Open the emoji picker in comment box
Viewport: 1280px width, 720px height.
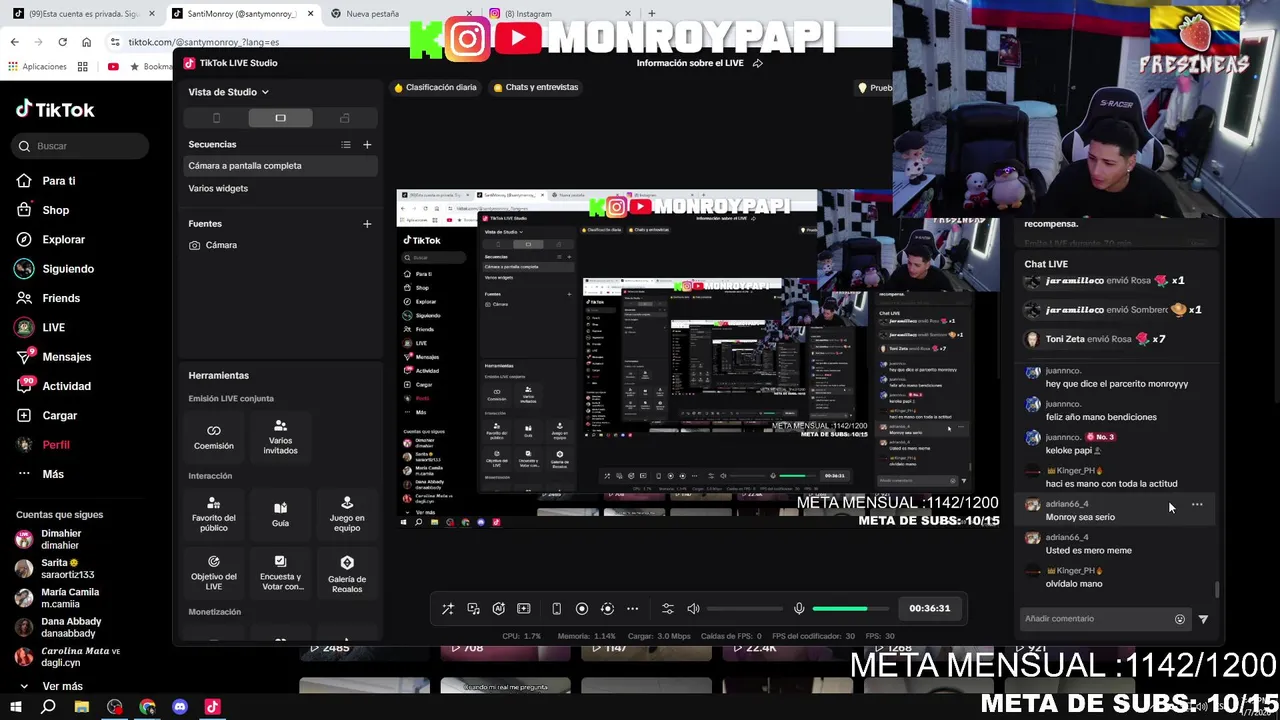[1180, 619]
